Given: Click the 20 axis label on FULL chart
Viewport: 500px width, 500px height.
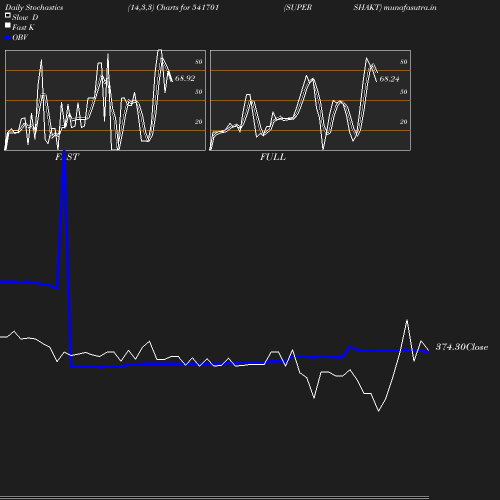Looking at the screenshot, I should click(403, 122).
